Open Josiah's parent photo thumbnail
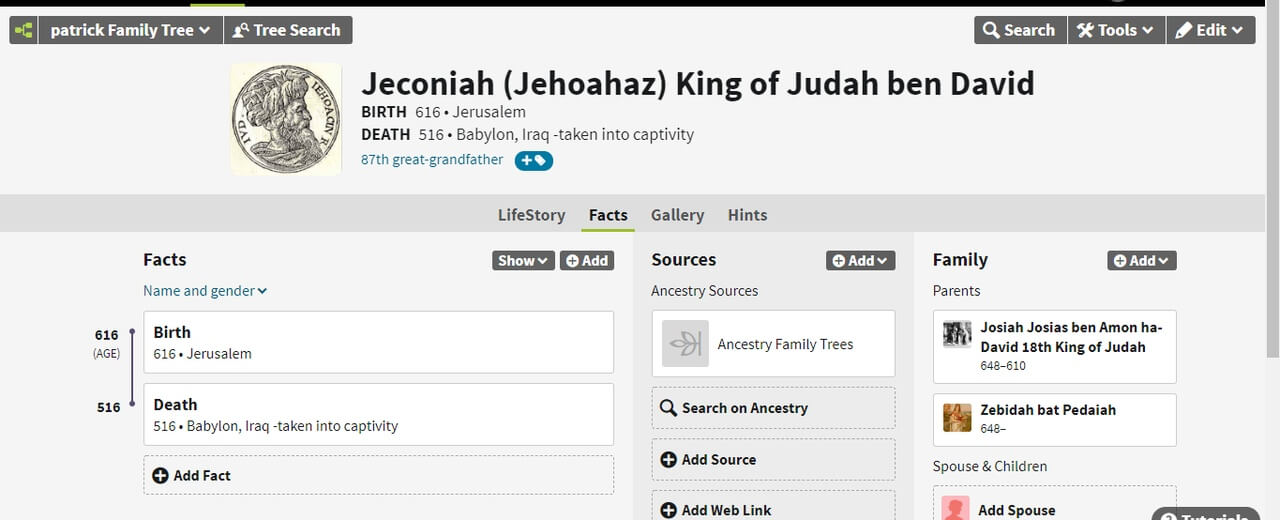Viewport: 1280px width, 520px height. pos(957,334)
